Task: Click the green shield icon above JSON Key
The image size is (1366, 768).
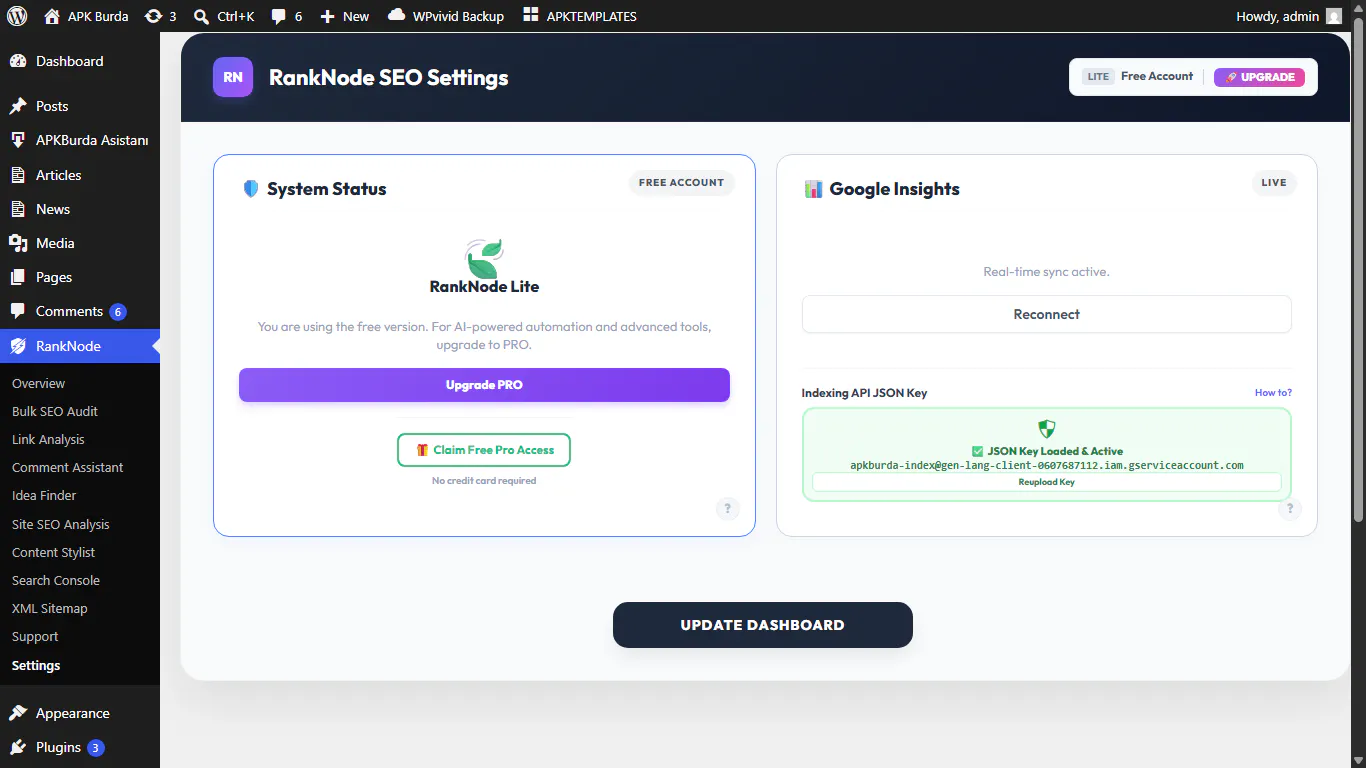Action: pyautogui.click(x=1047, y=429)
